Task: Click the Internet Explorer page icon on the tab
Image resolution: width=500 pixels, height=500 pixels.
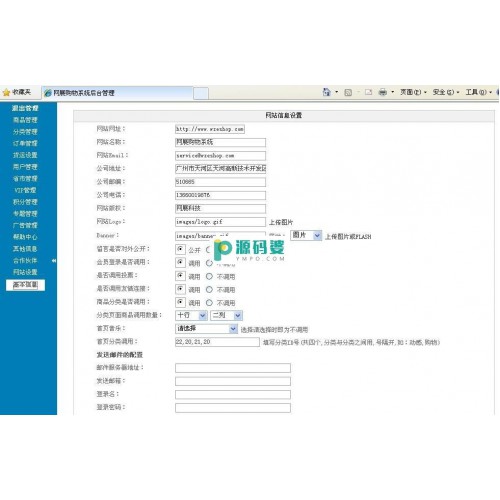Action: (x=48, y=93)
